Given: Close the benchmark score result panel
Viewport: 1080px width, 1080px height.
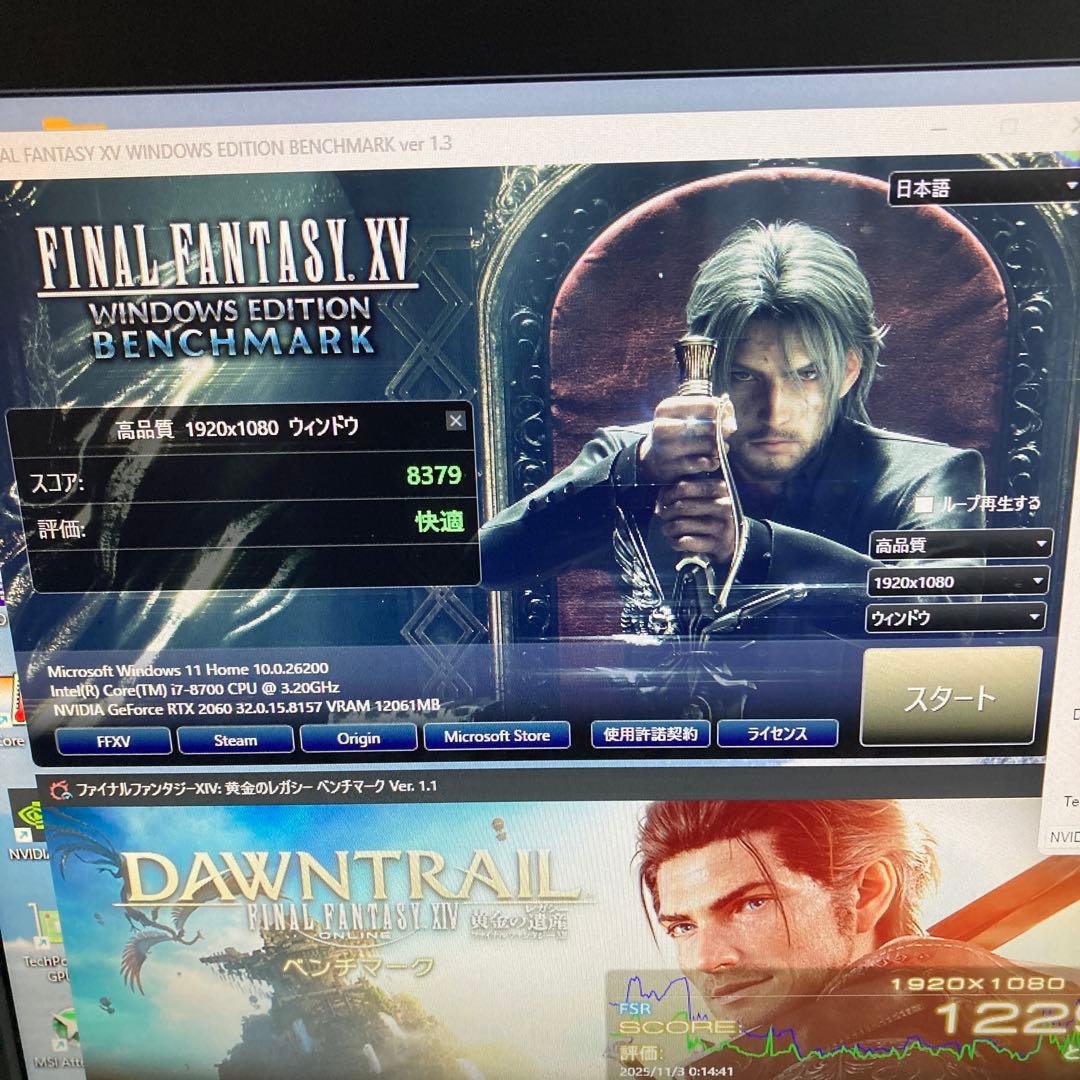Looking at the screenshot, I should (x=455, y=420).
